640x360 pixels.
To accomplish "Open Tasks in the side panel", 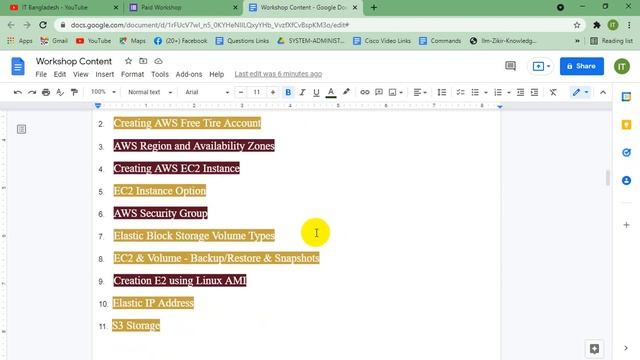I will (x=626, y=153).
